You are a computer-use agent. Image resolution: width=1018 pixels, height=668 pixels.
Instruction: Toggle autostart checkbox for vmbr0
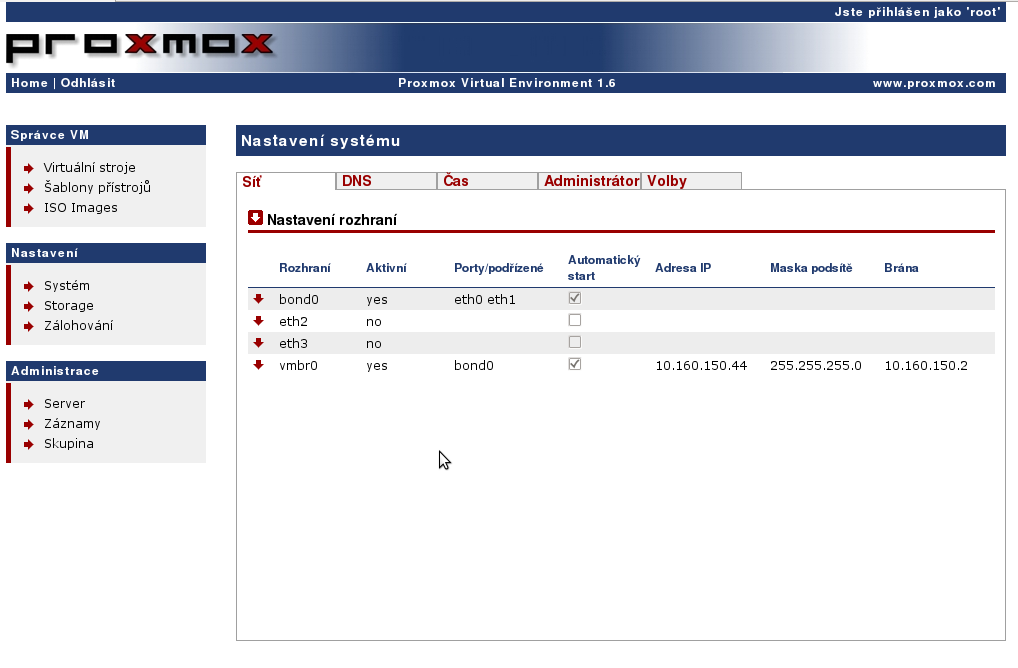click(575, 364)
